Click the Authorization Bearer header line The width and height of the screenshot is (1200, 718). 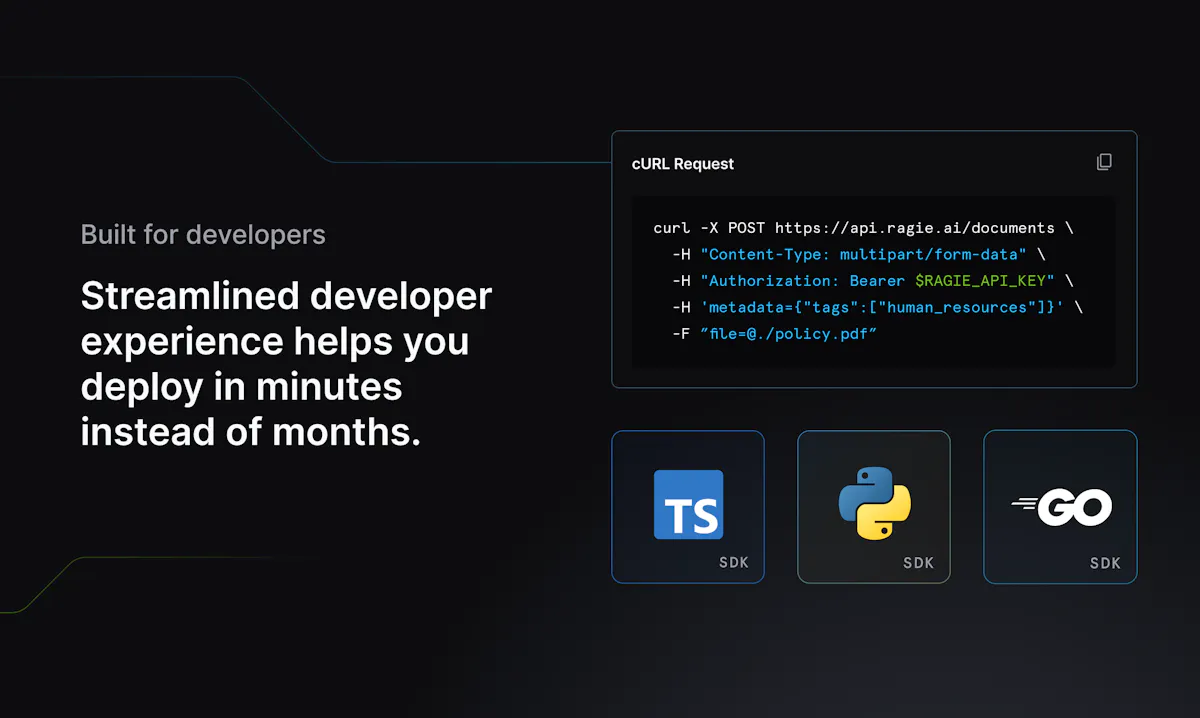click(x=873, y=281)
